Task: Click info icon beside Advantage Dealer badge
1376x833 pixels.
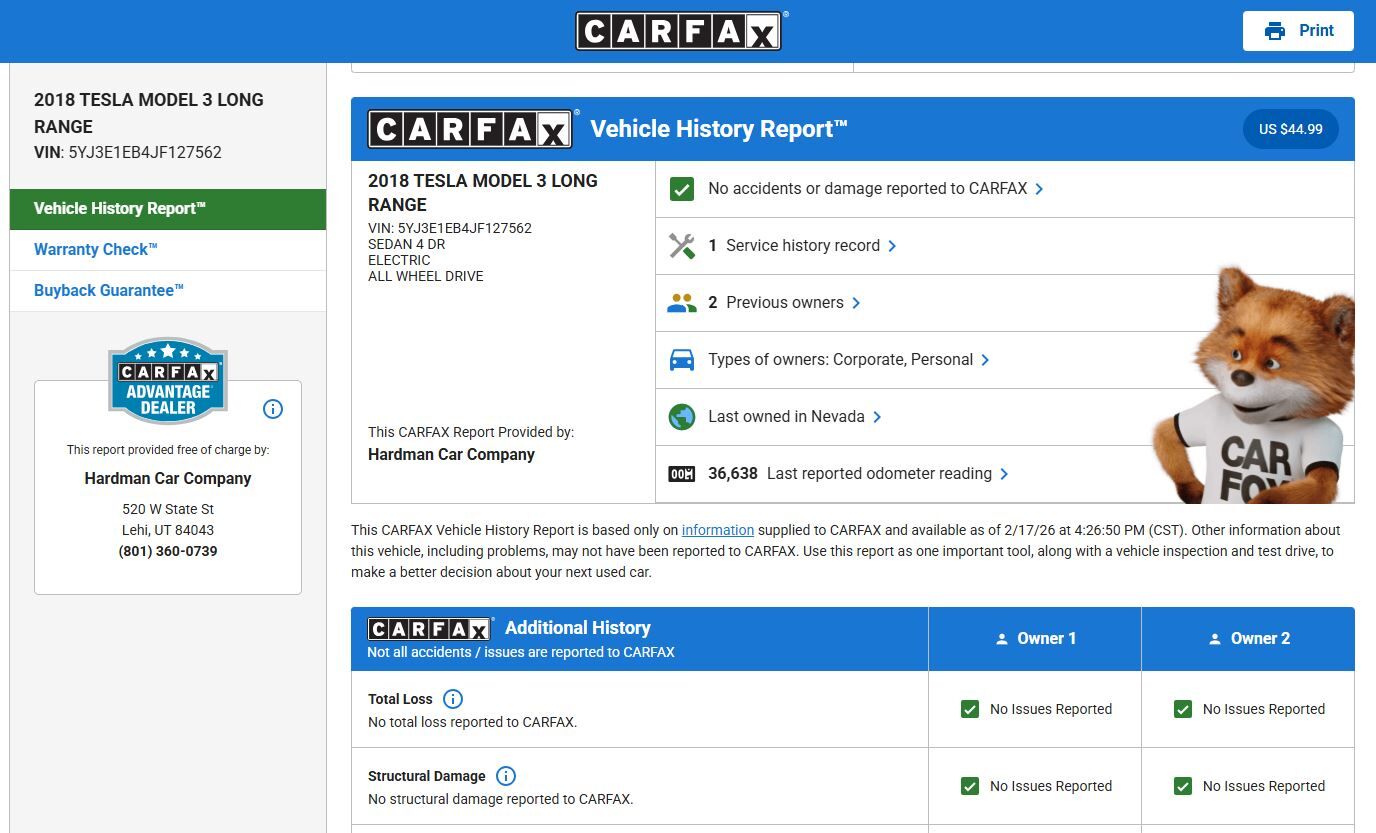Action: (x=273, y=409)
